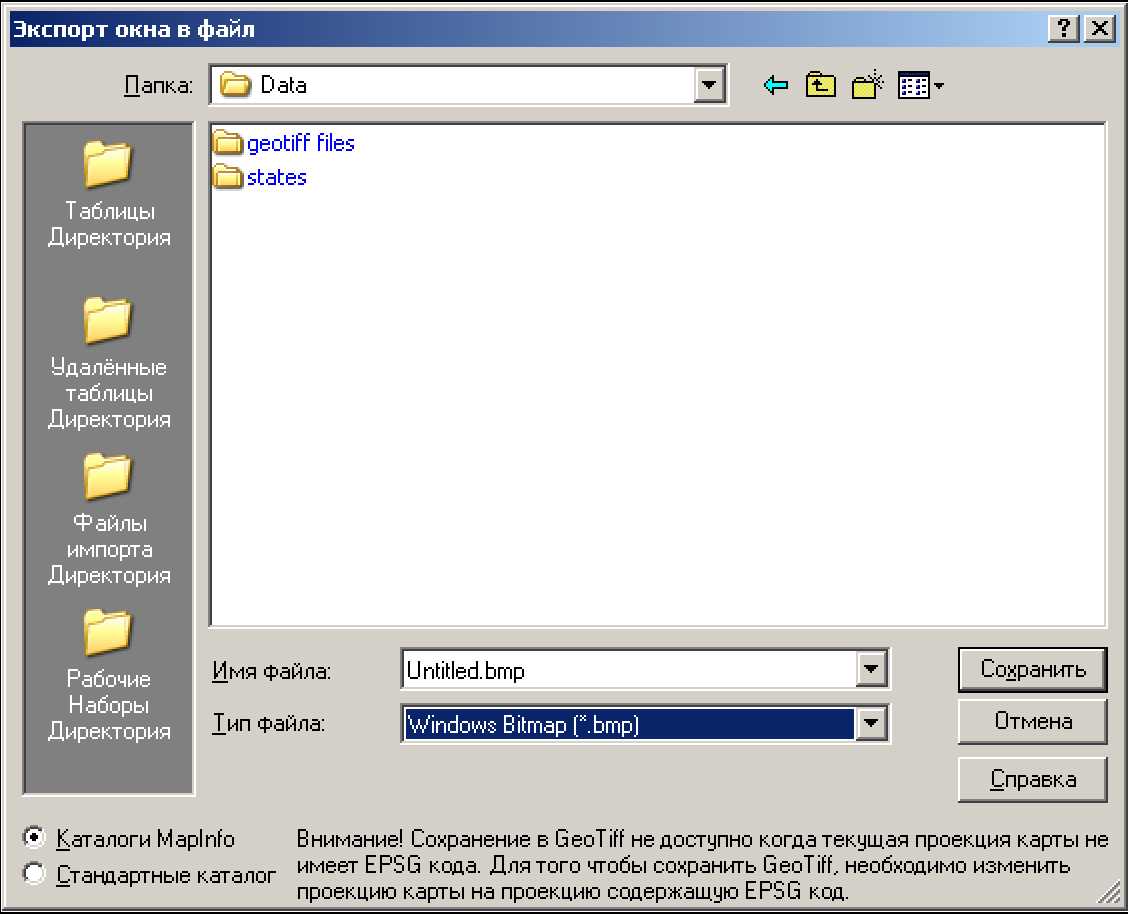This screenshot has height=914, width=1128.
Task: Click the Untitled.bmp file name field
Action: pyautogui.click(x=628, y=670)
